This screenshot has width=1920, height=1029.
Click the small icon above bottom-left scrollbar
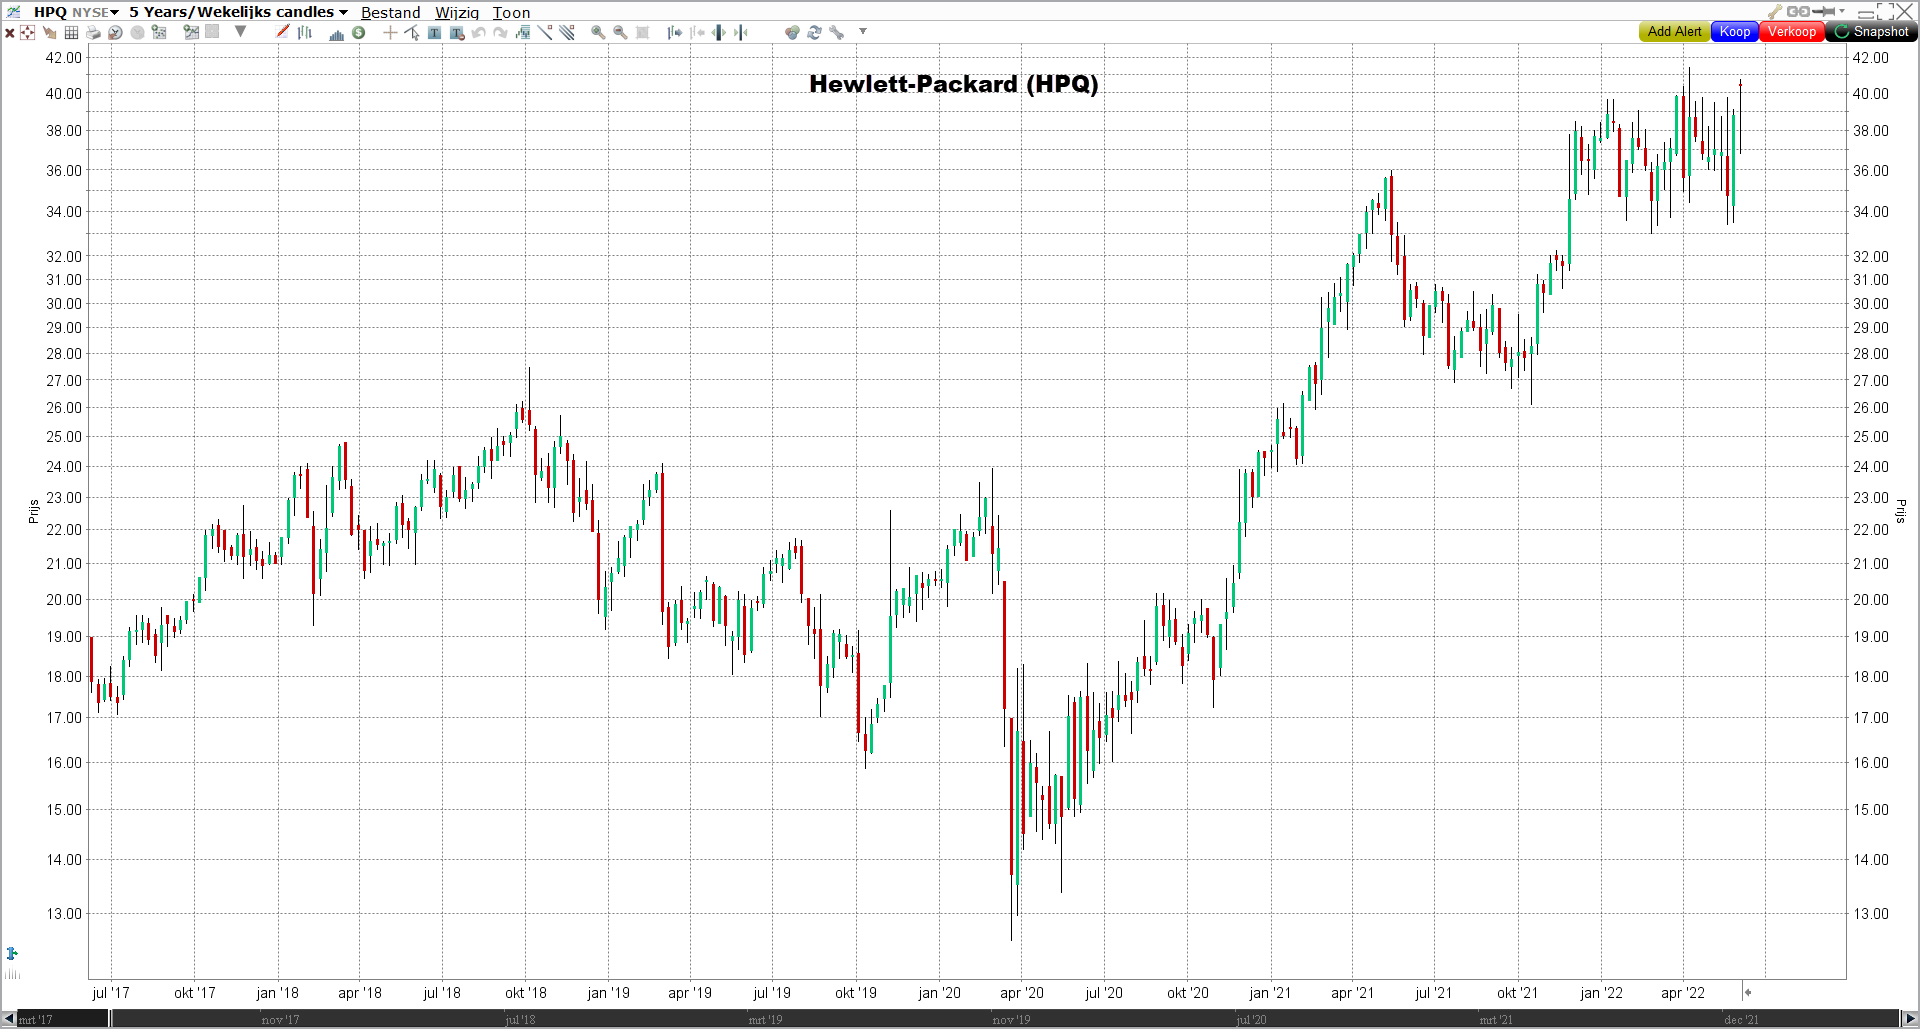[12, 953]
